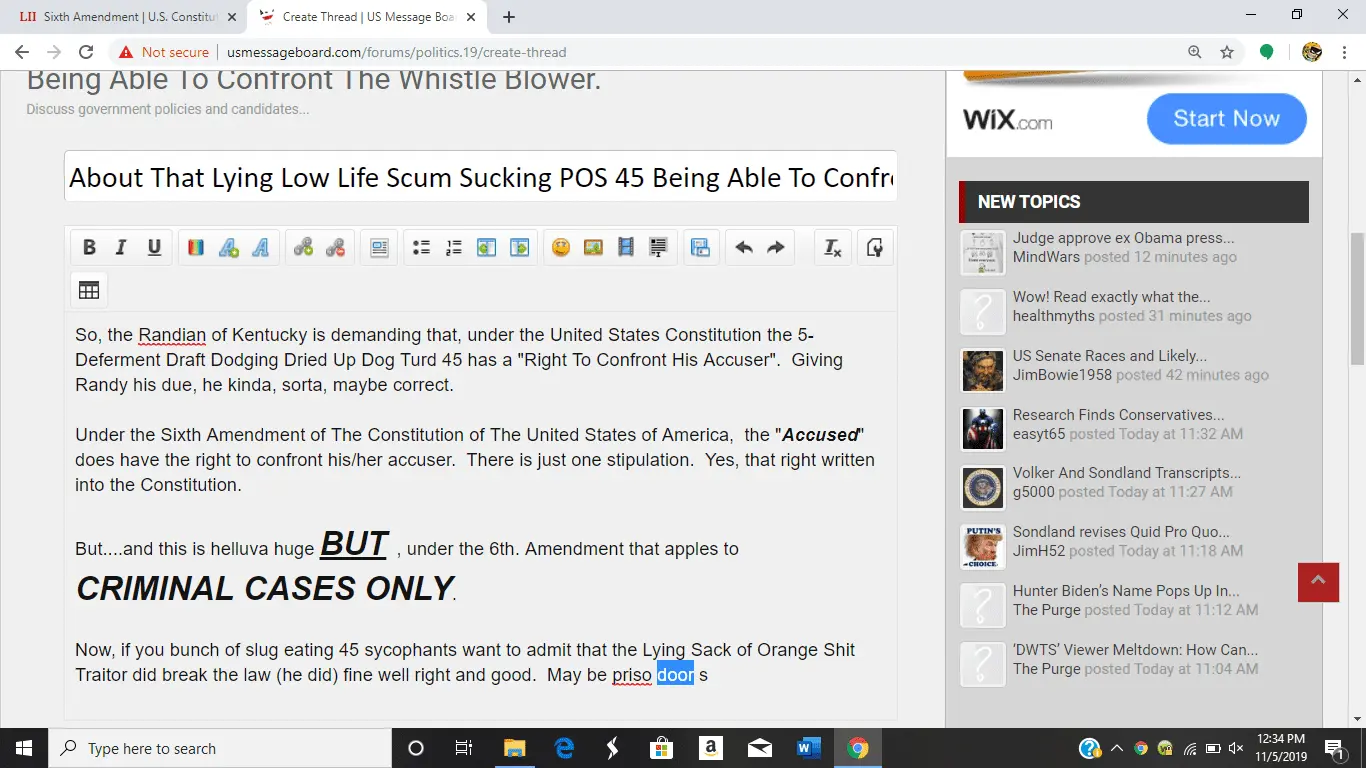The height and width of the screenshot is (768, 1366).
Task: Switch to the Sixth Amendment browser tab
Action: (x=125, y=17)
